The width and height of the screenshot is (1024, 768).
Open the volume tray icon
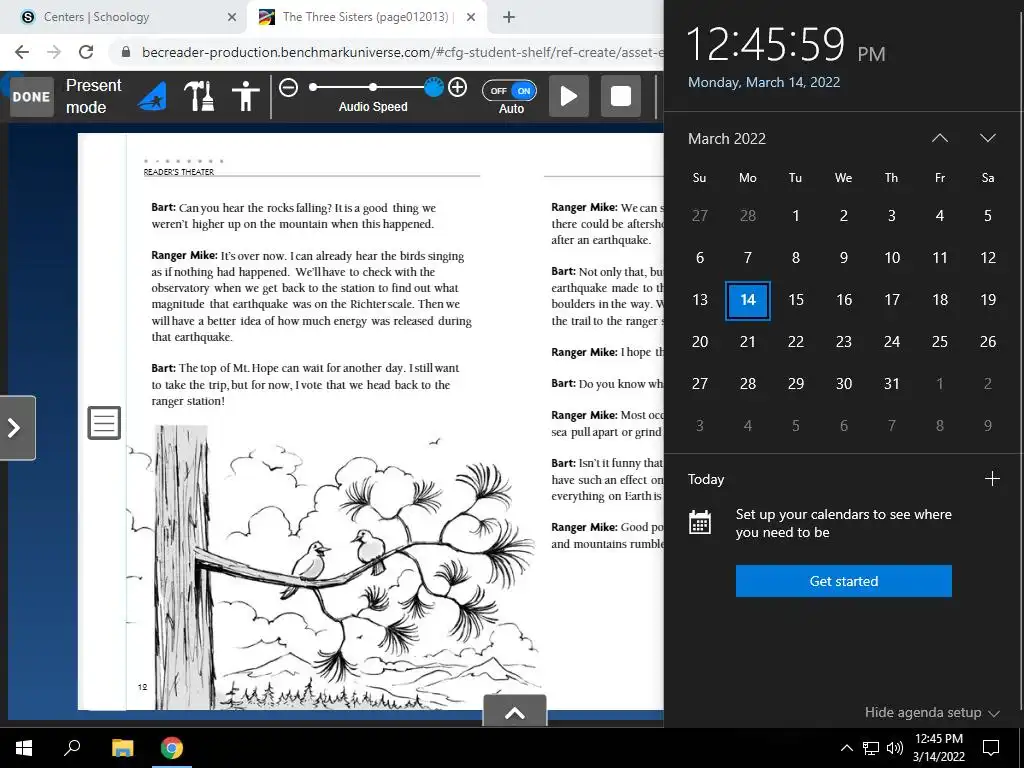pos(895,748)
